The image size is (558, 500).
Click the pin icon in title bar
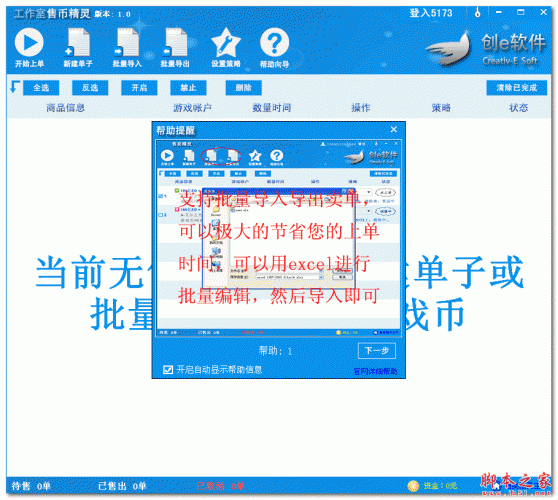(x=478, y=12)
